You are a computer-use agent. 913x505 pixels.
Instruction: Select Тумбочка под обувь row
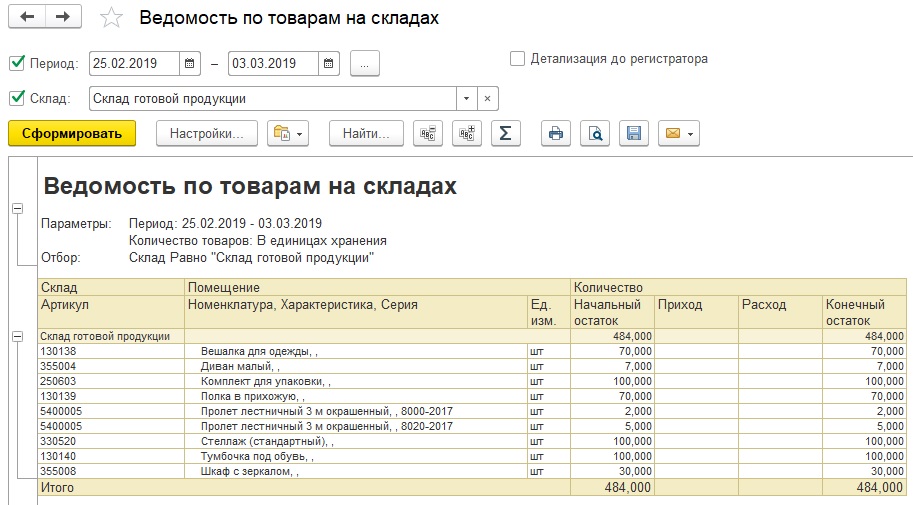(x=472, y=457)
